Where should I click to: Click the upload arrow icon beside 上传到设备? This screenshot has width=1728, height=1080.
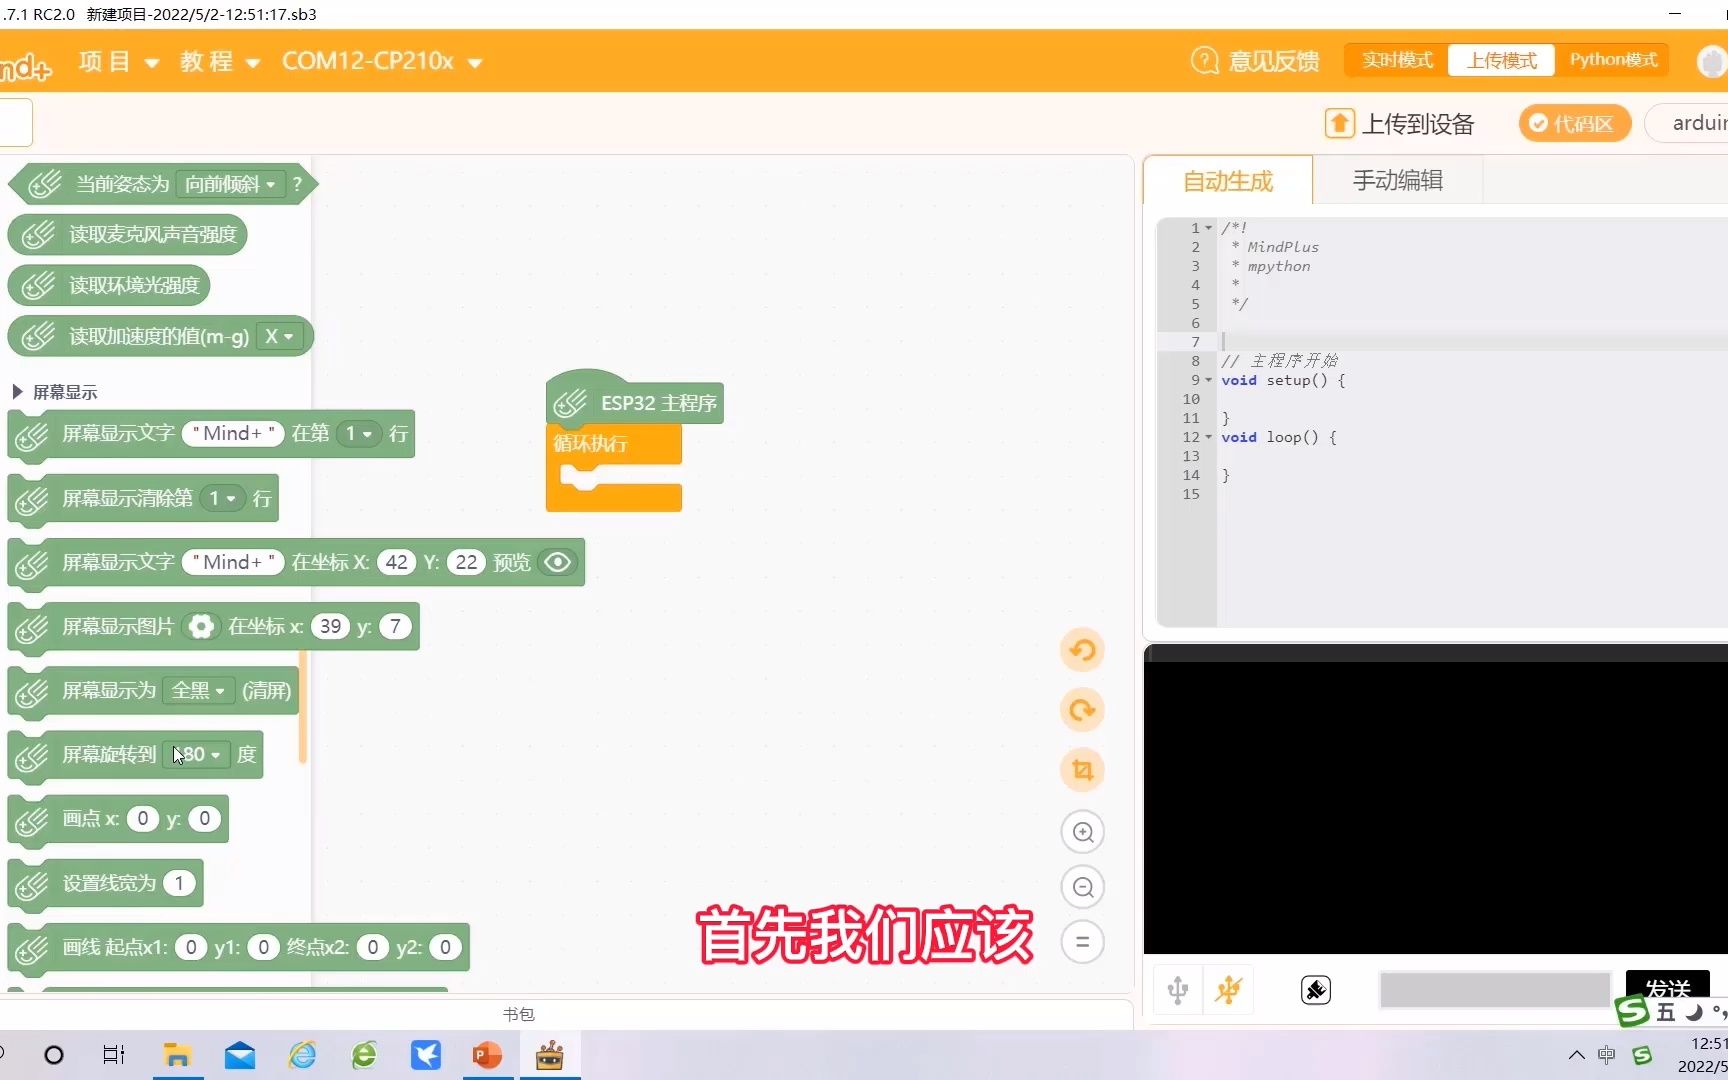point(1339,124)
